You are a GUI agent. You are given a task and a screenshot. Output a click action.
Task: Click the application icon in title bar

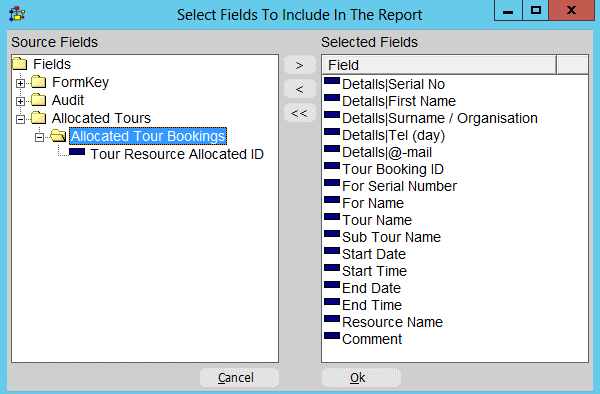(17, 14)
